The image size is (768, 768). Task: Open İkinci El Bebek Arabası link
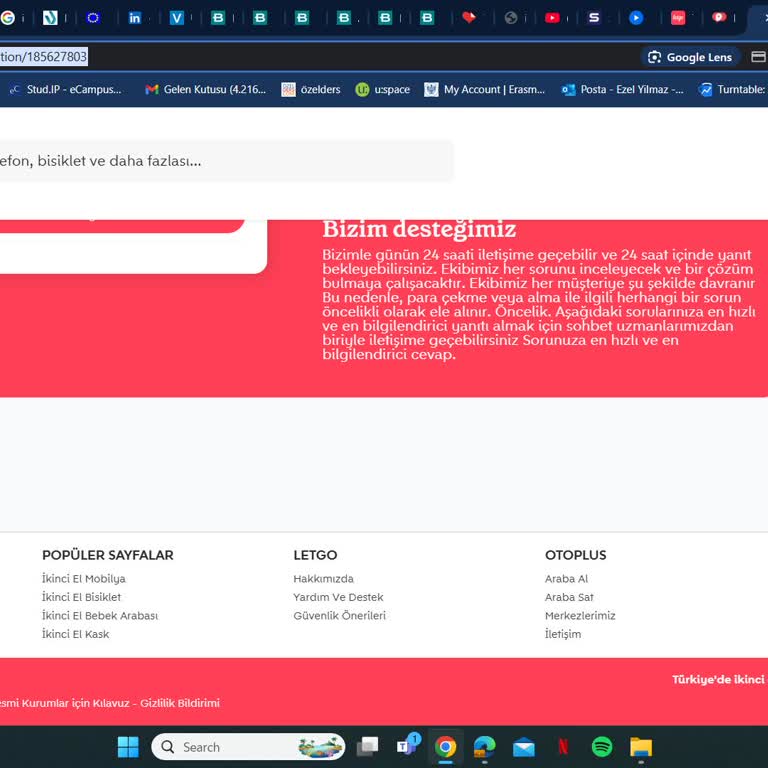[x=100, y=616]
